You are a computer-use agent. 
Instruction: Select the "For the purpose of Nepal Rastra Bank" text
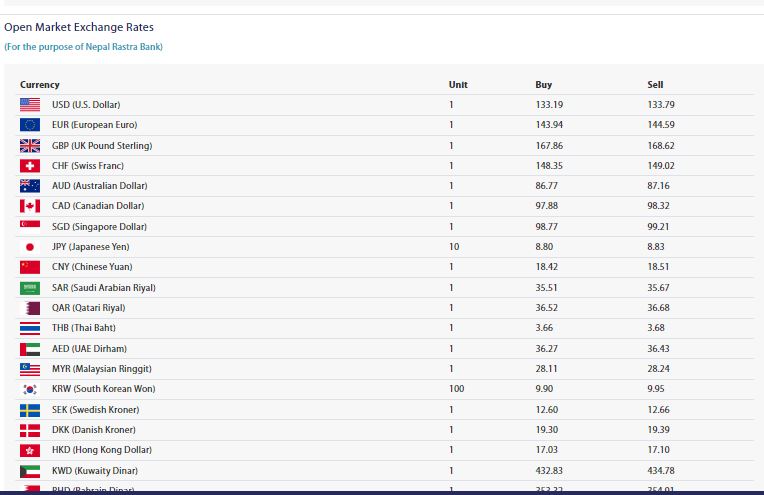[83, 47]
